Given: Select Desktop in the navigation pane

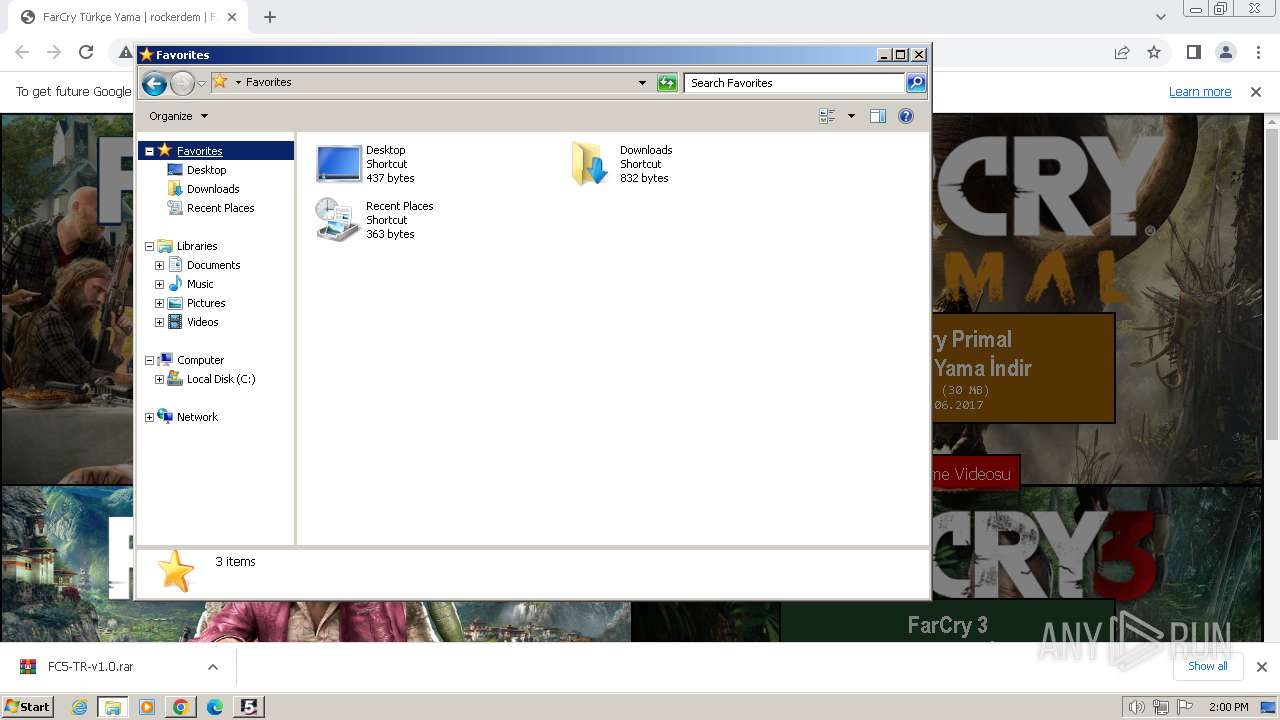Looking at the screenshot, I should (206, 170).
